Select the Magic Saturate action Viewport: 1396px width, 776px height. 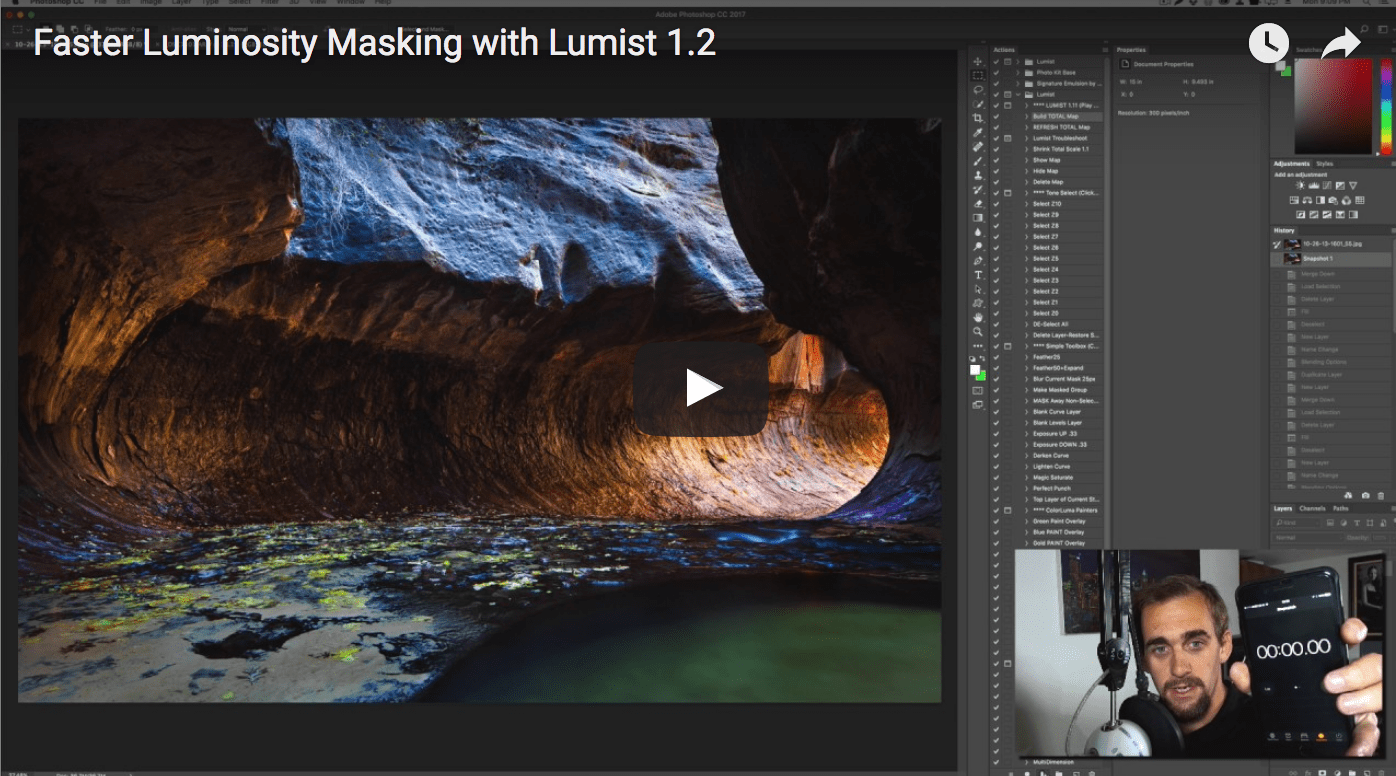click(1053, 477)
